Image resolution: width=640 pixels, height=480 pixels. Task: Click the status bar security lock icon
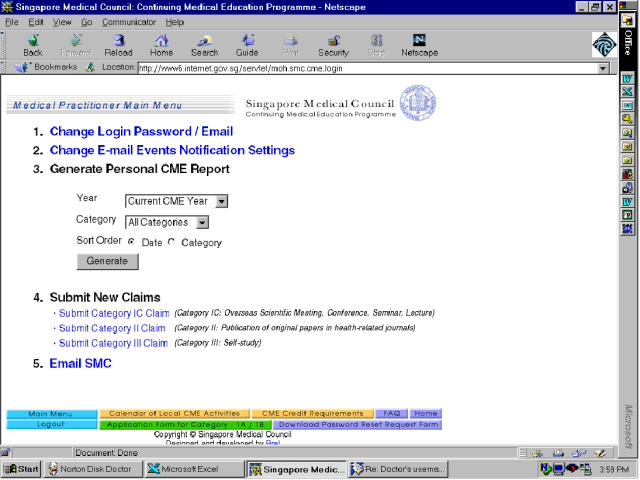tap(6, 452)
